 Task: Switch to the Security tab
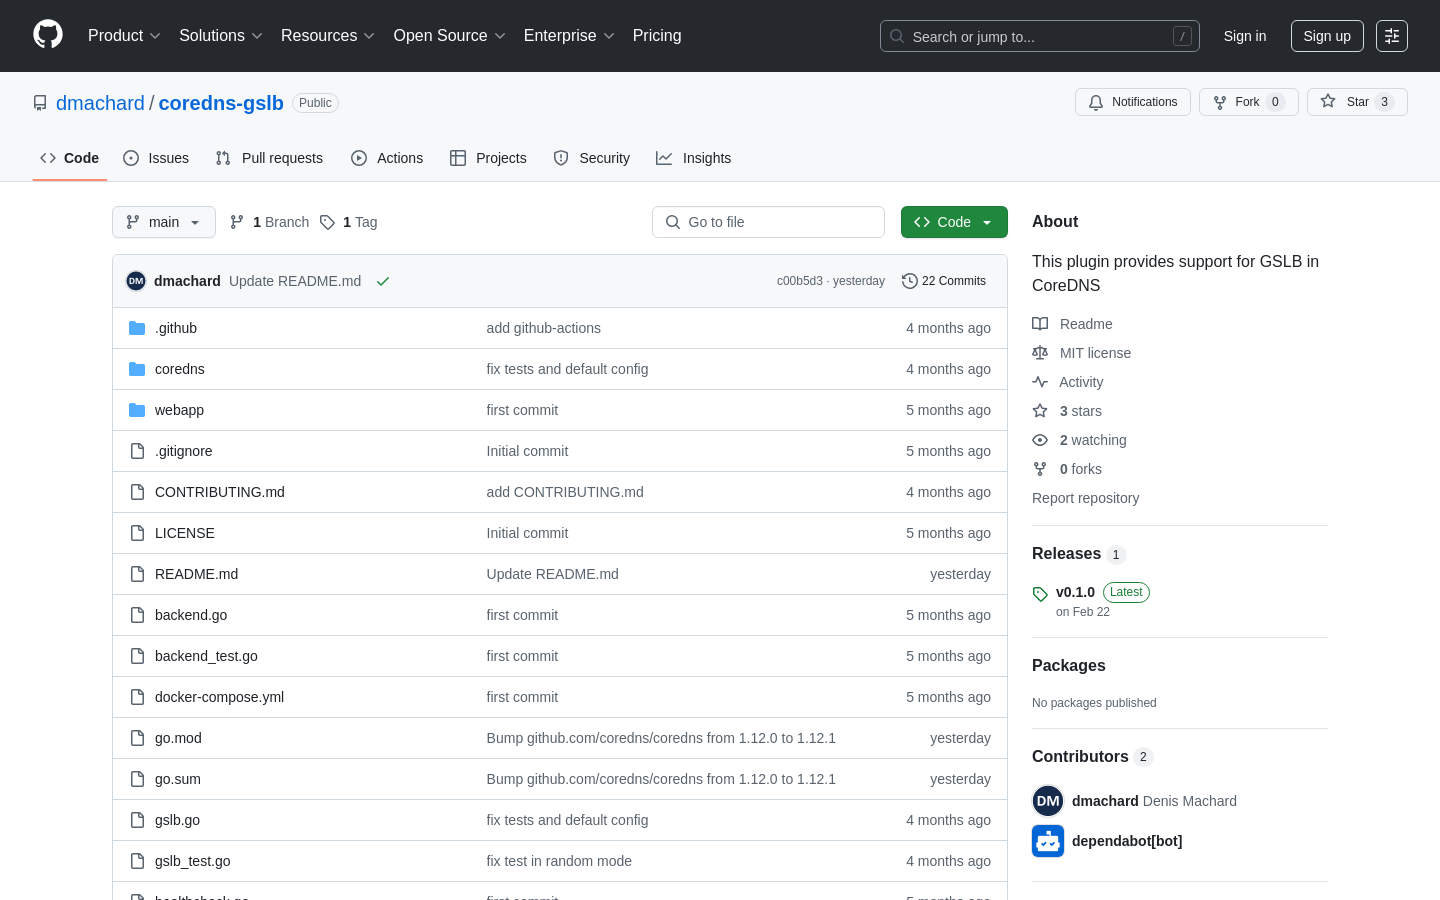592,158
